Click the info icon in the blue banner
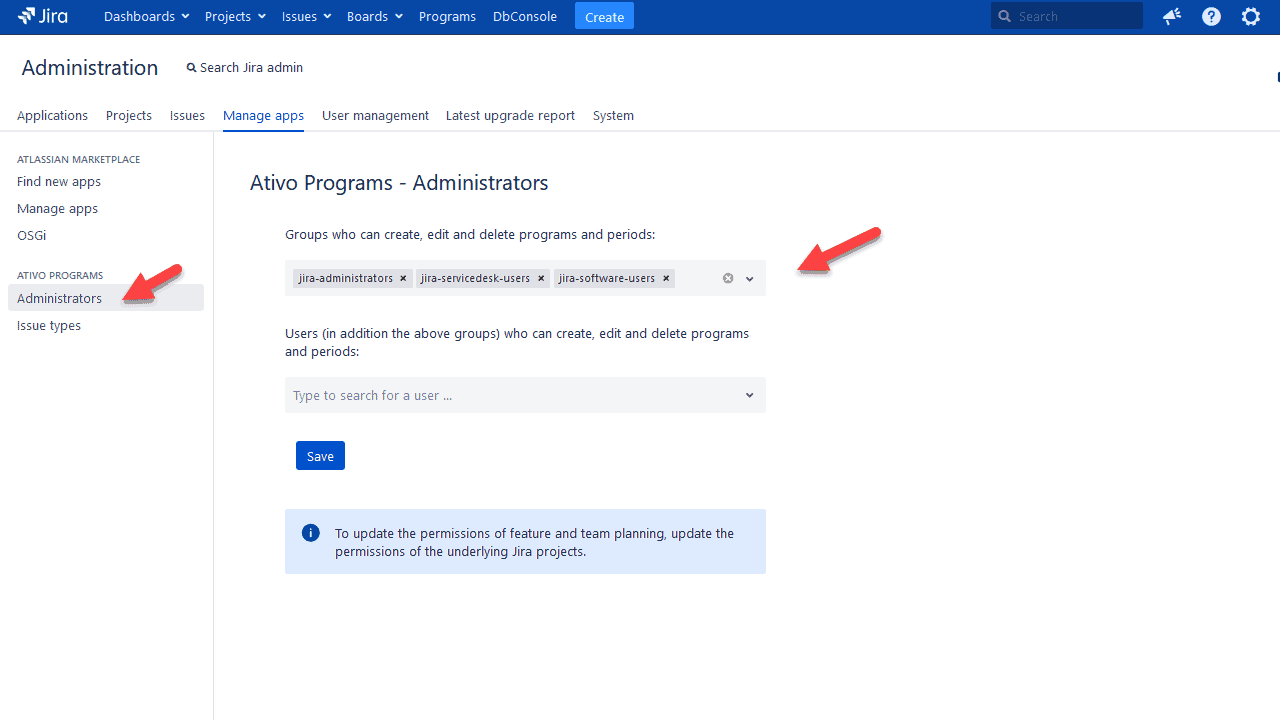The height and width of the screenshot is (720, 1280). click(x=310, y=532)
